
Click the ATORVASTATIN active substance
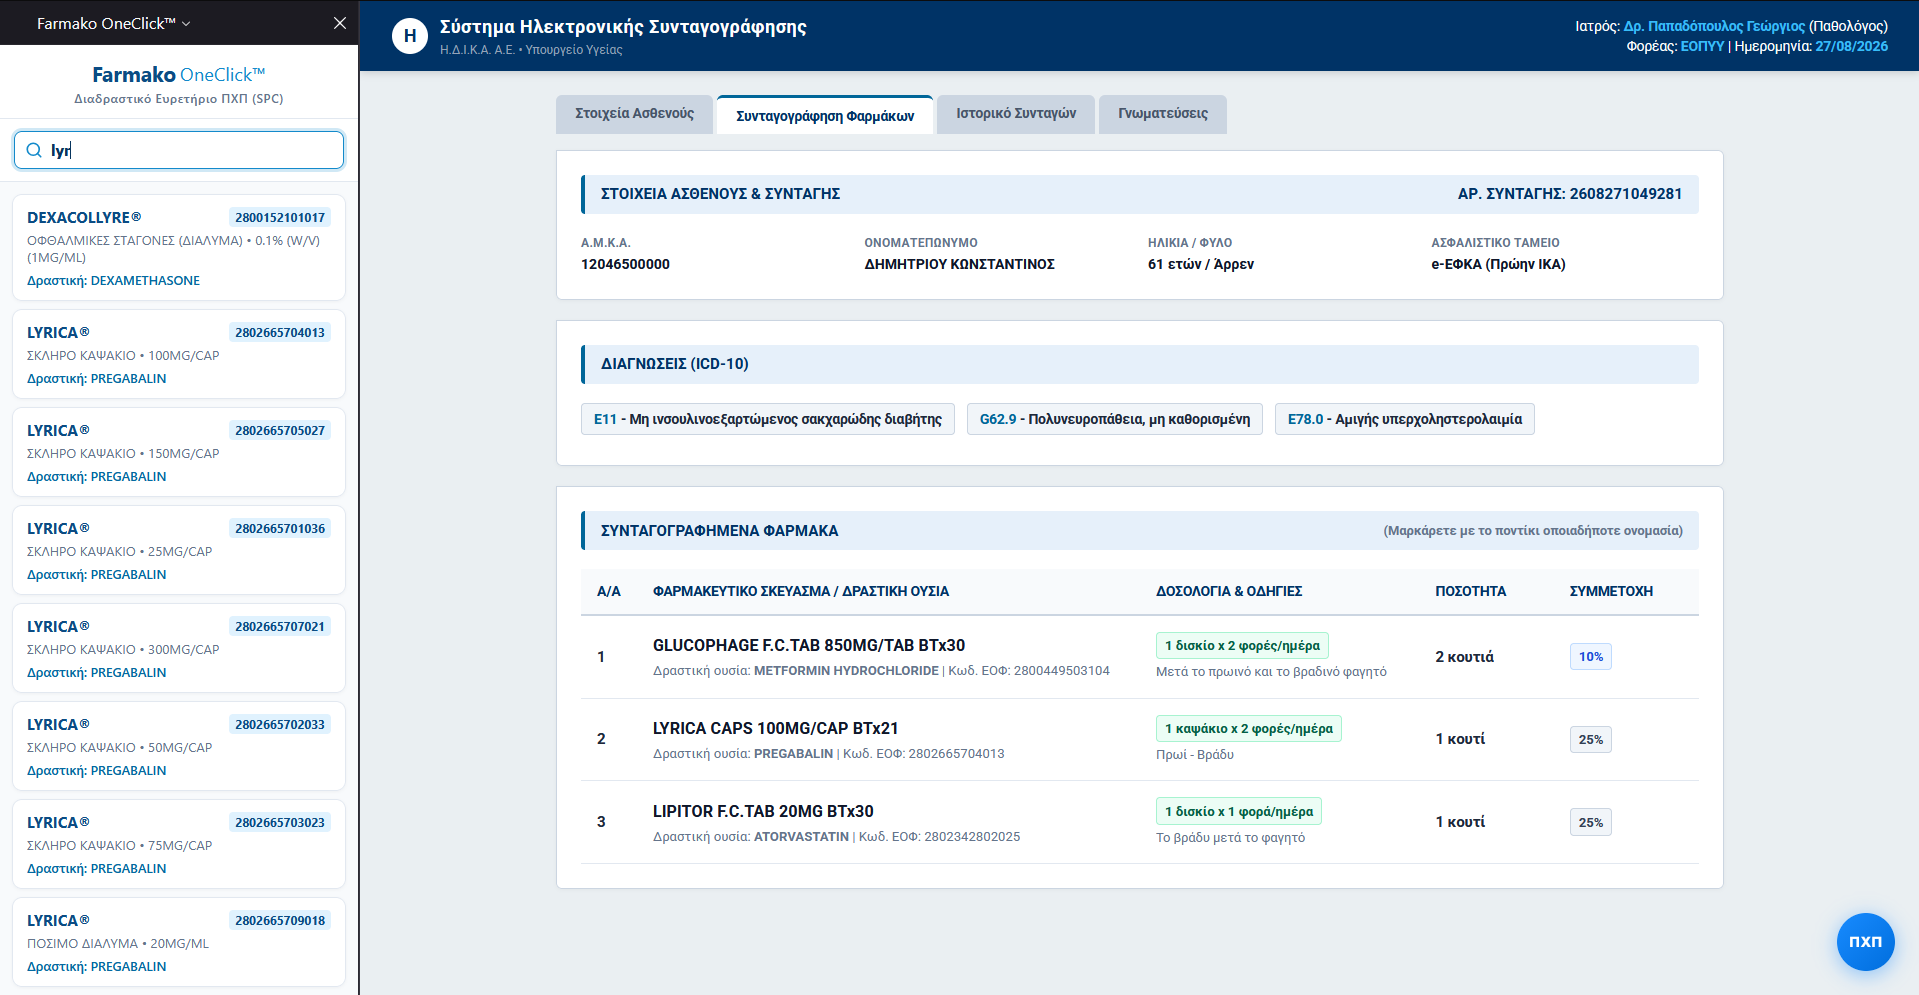801,837
